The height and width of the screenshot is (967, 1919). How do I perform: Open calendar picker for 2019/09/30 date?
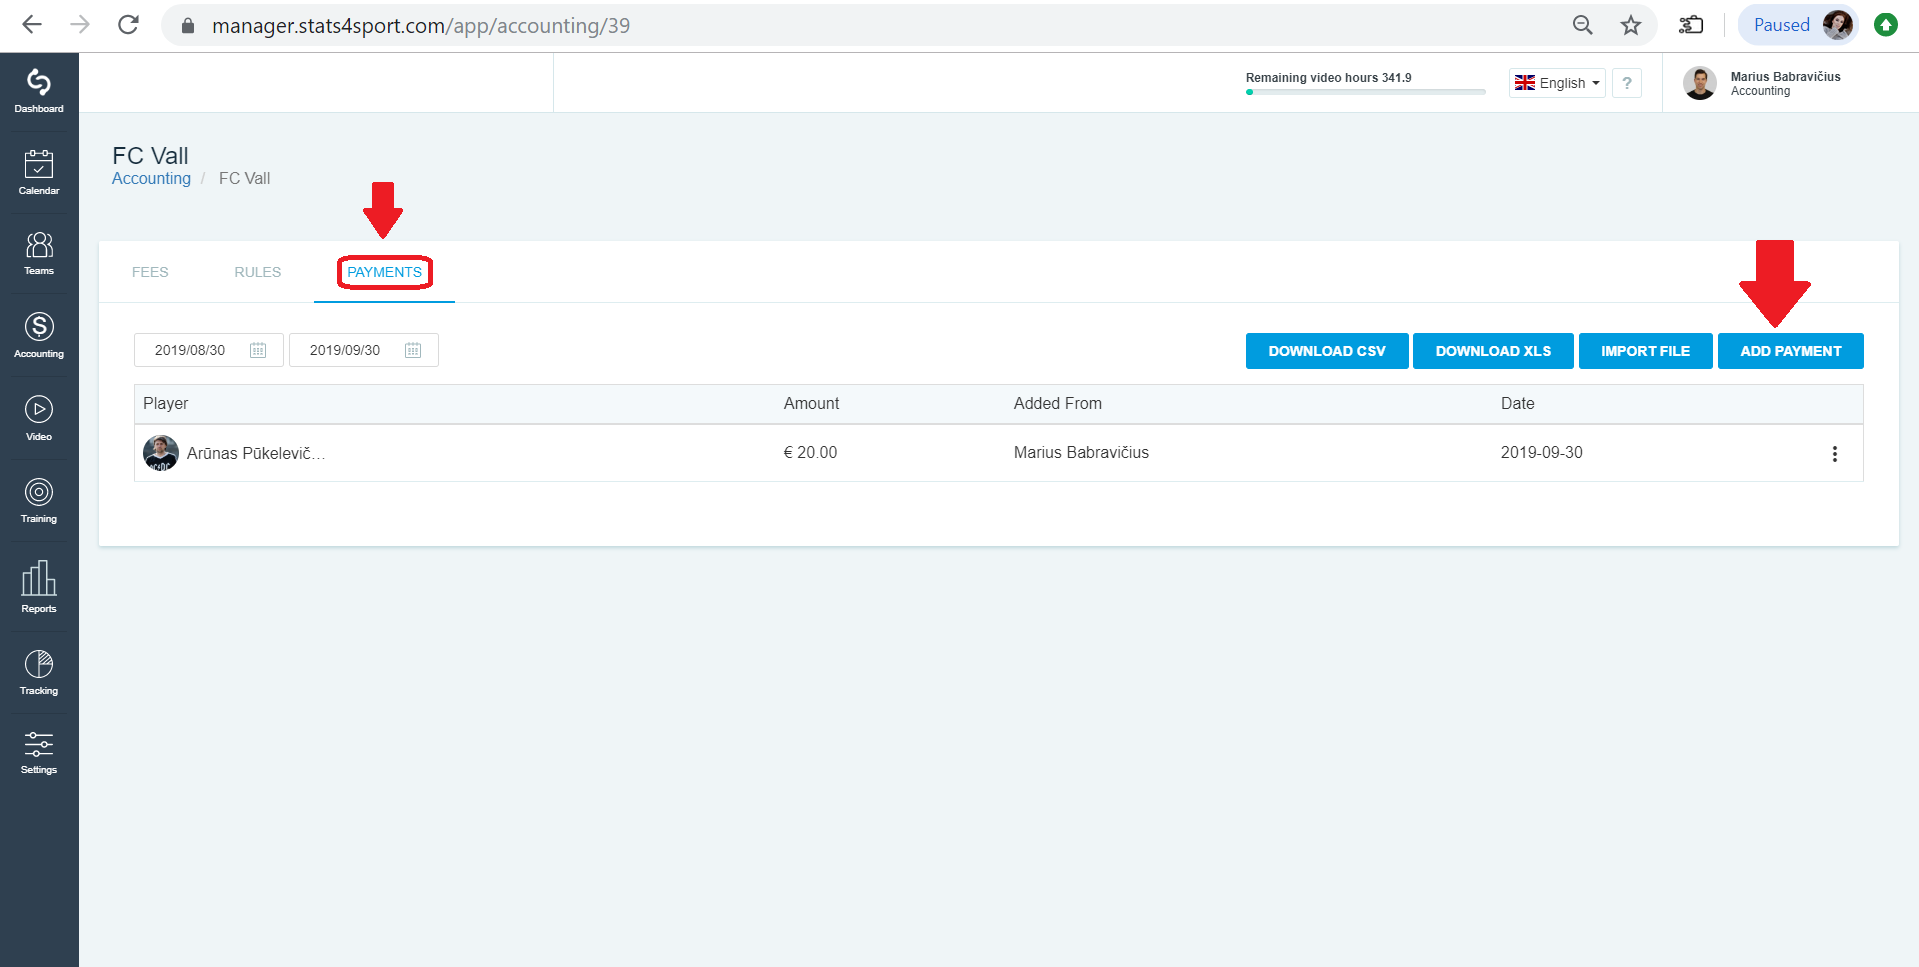pyautogui.click(x=413, y=350)
